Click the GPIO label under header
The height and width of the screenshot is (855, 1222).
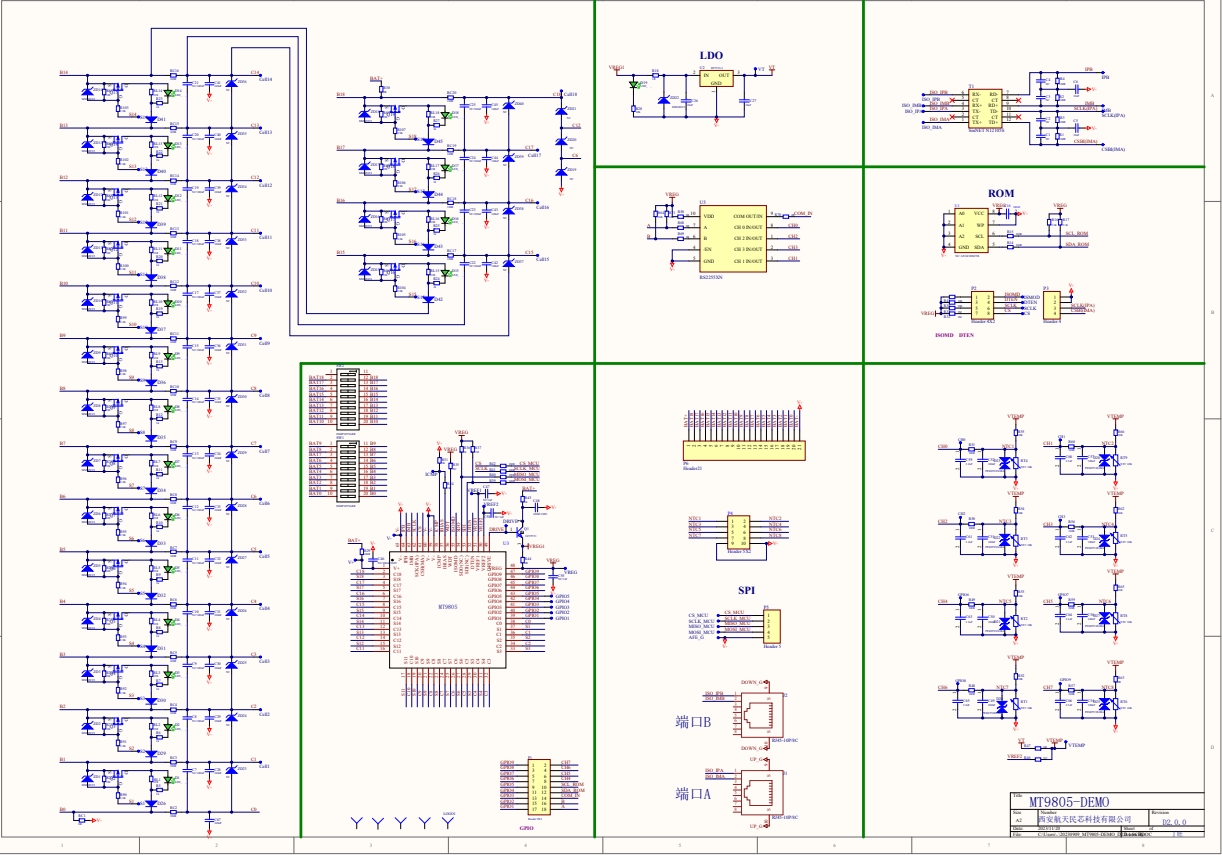[527, 829]
